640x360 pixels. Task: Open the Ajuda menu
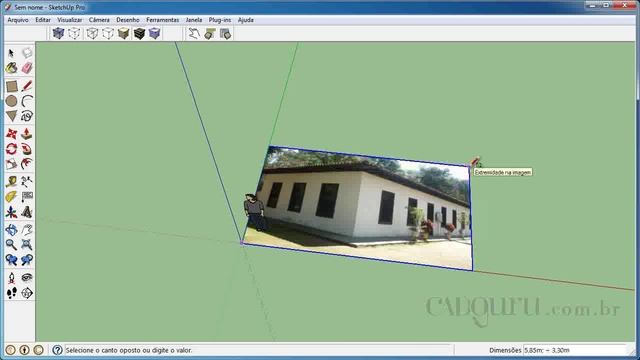point(246,20)
